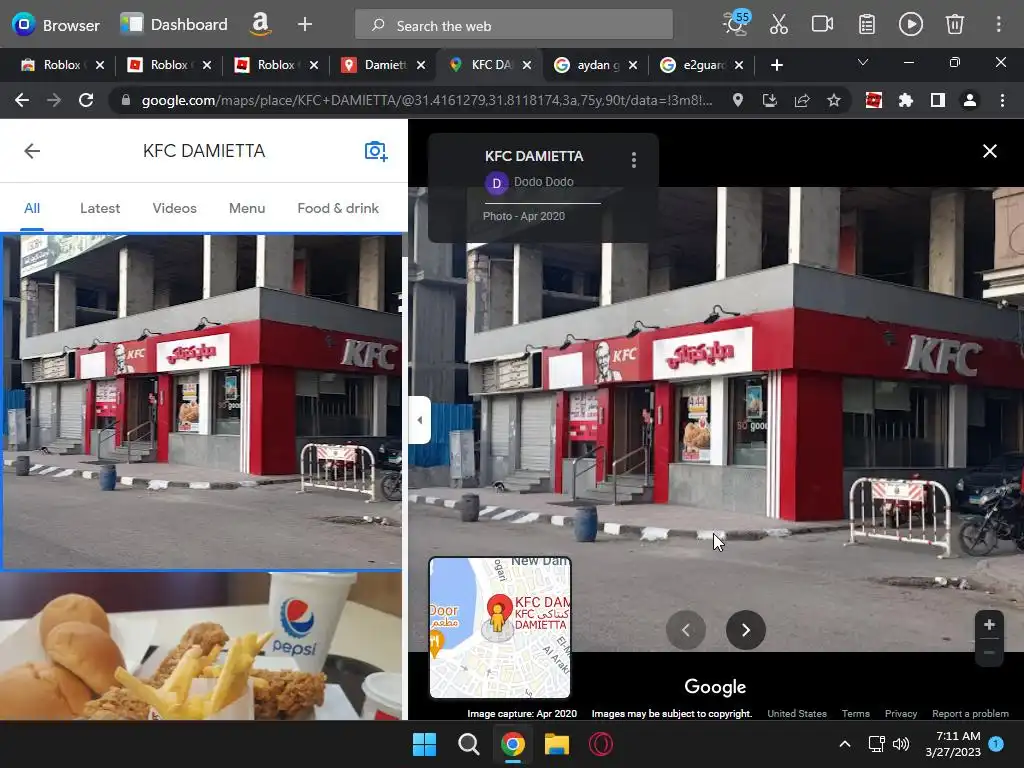Image resolution: width=1024 pixels, height=768 pixels.
Task: Click the install app icon
Action: tap(769, 100)
